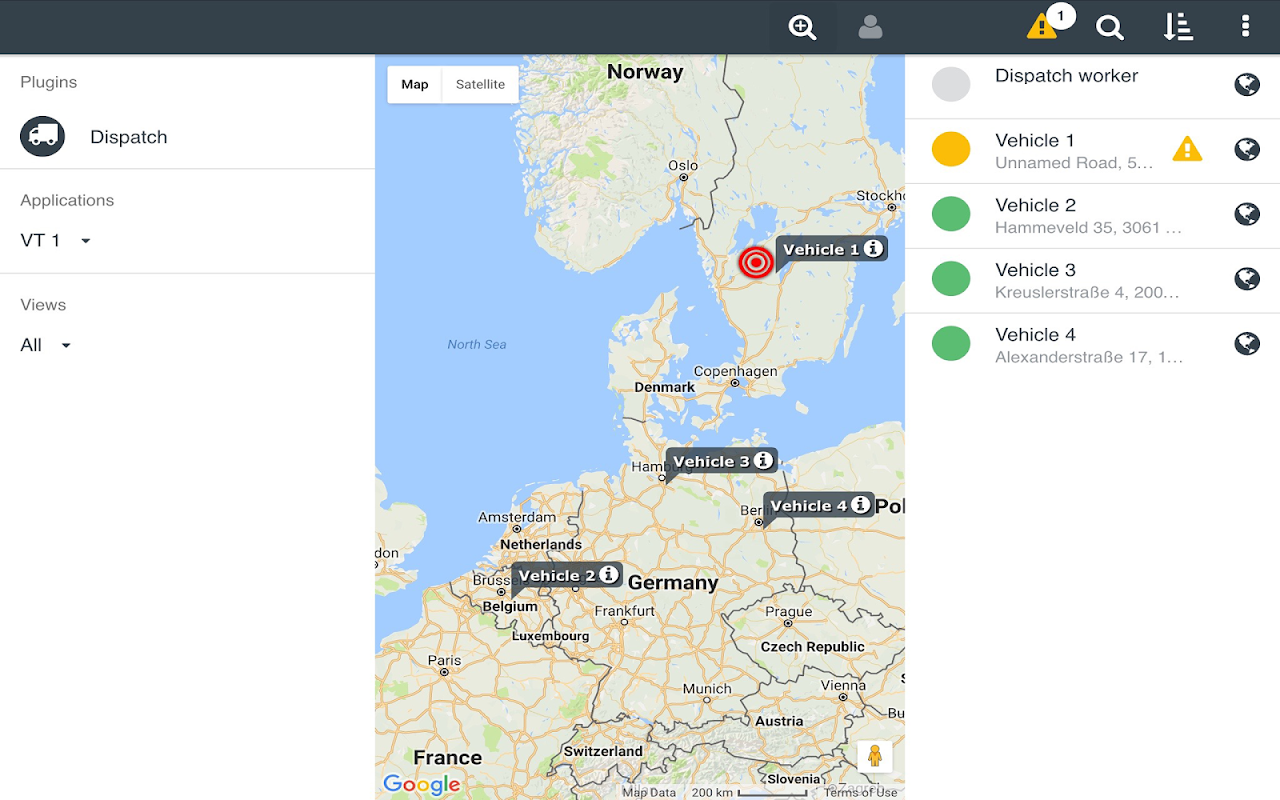Click the zoom-in magnifier icon in top bar
The height and width of the screenshot is (800, 1280).
coord(802,27)
